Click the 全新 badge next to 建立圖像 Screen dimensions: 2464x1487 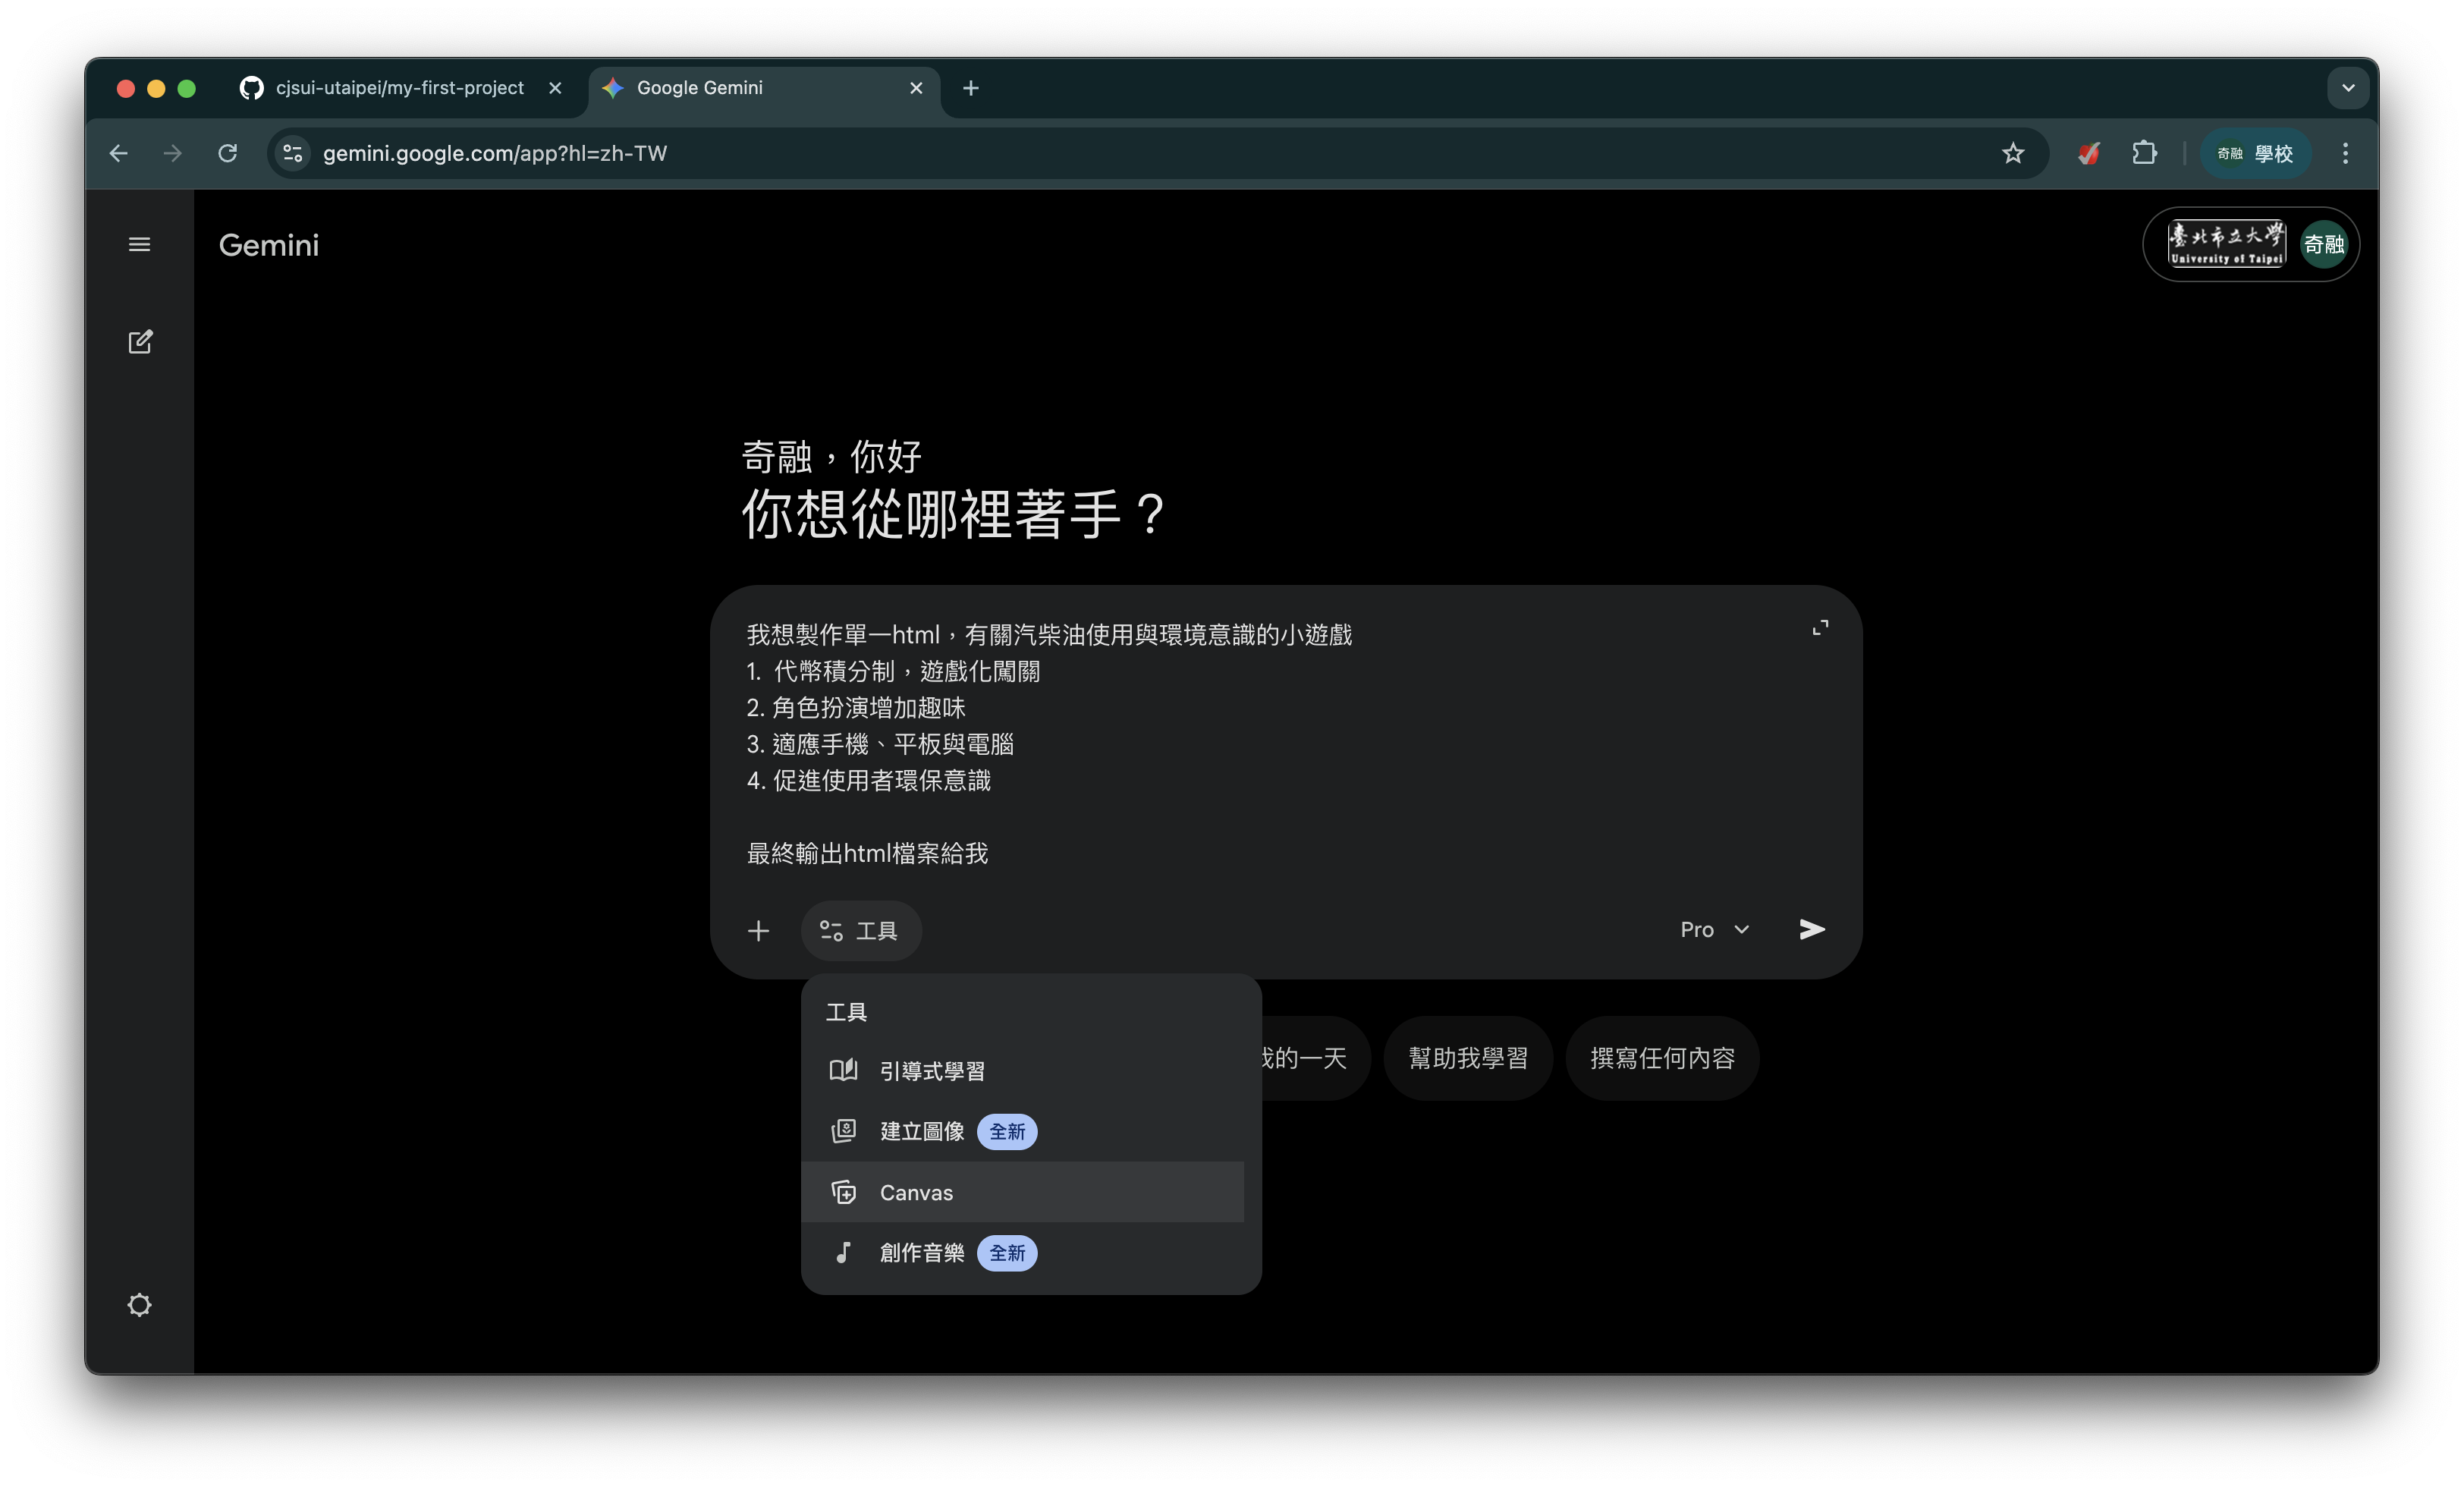tap(1007, 1131)
